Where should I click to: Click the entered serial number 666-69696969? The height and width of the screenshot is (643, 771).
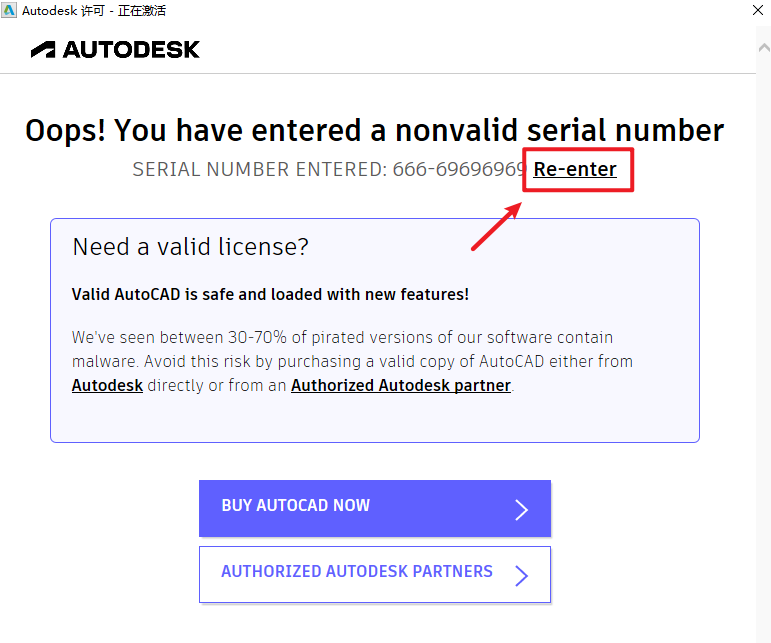(x=459, y=169)
